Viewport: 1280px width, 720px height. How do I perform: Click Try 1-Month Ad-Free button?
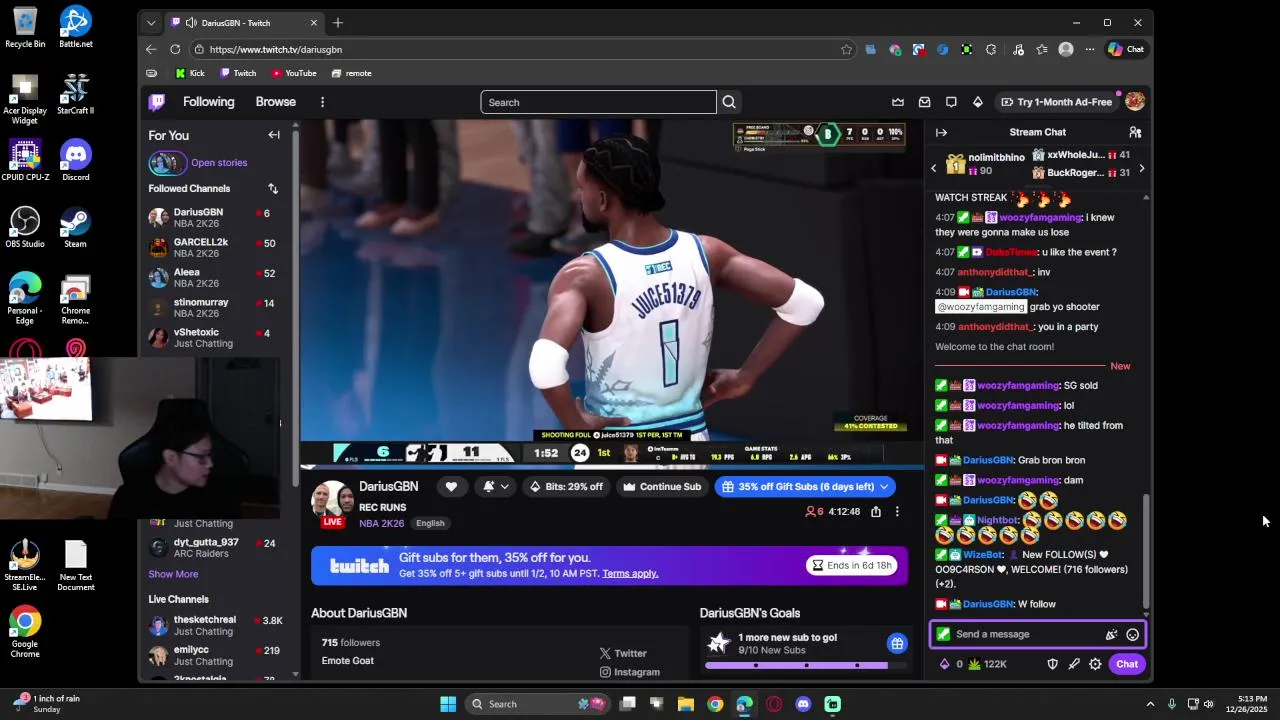click(x=1055, y=102)
